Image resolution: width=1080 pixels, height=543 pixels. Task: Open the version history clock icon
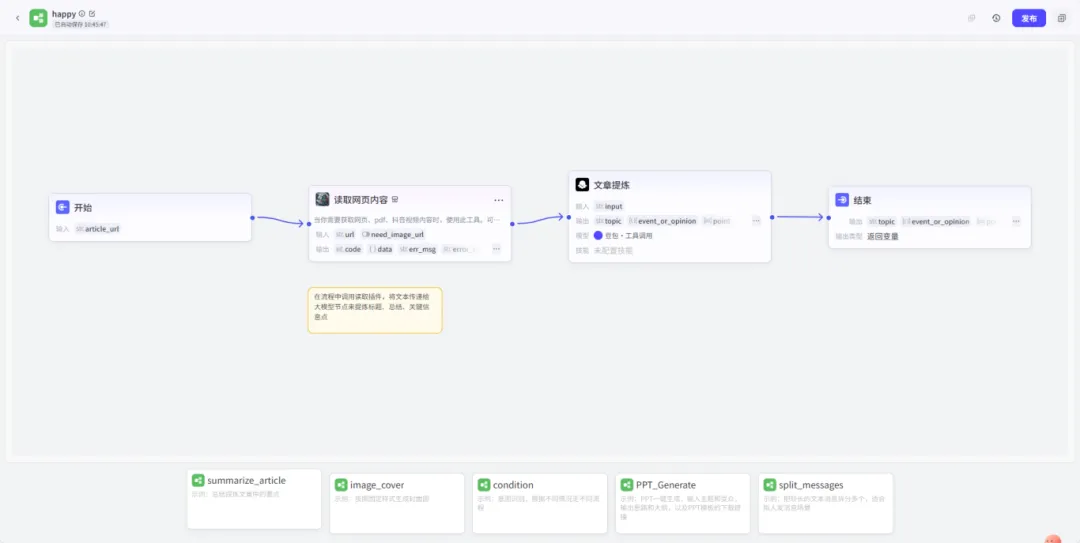point(996,18)
